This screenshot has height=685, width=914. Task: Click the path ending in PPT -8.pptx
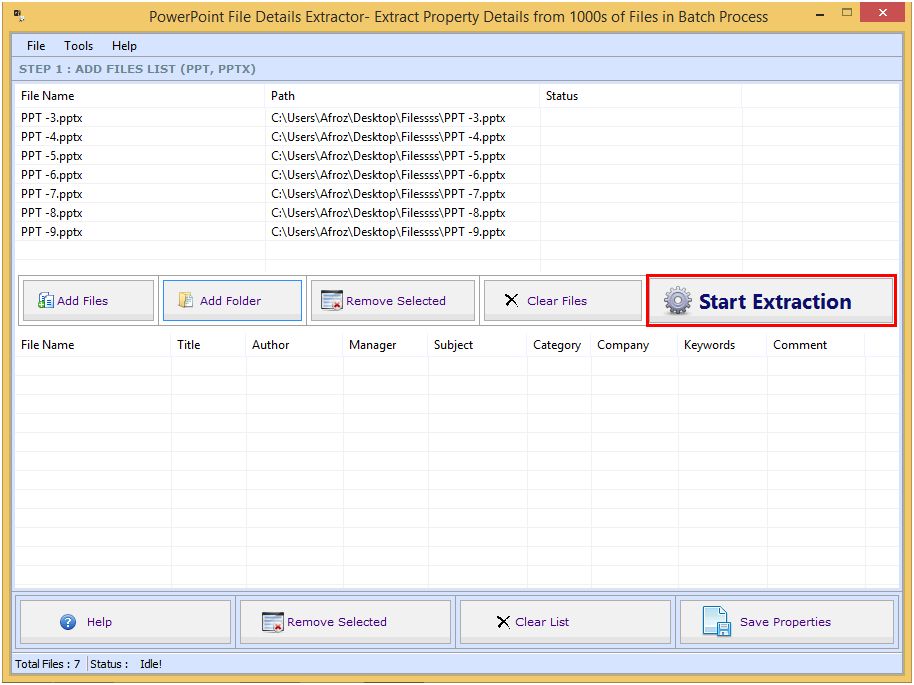click(388, 213)
